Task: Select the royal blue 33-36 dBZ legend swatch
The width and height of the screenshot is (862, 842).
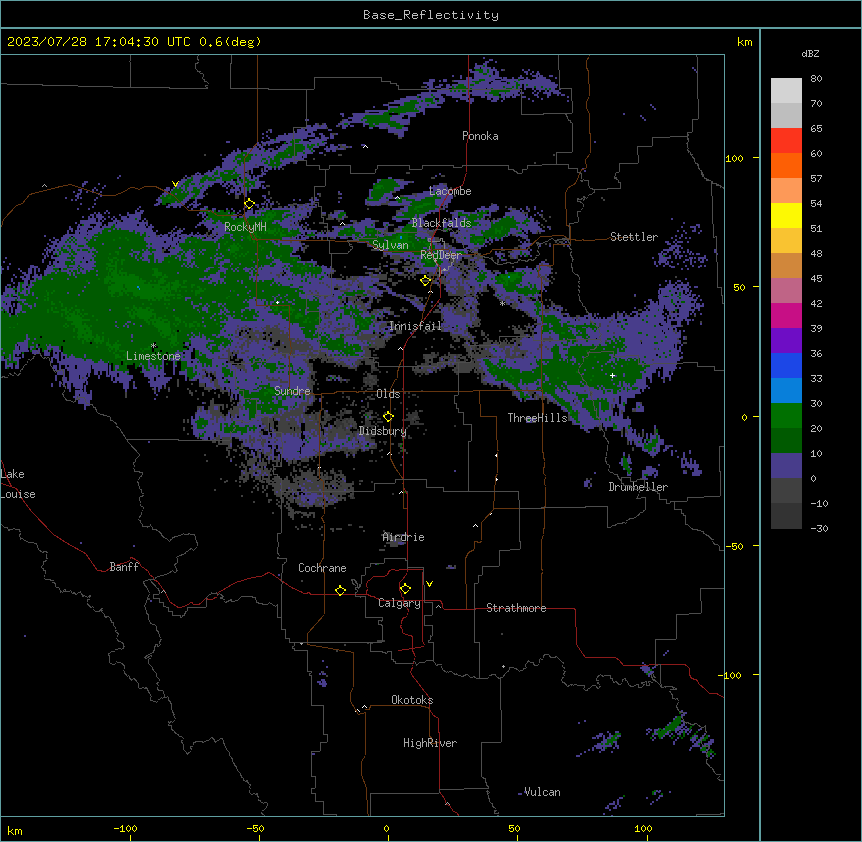Action: (786, 366)
